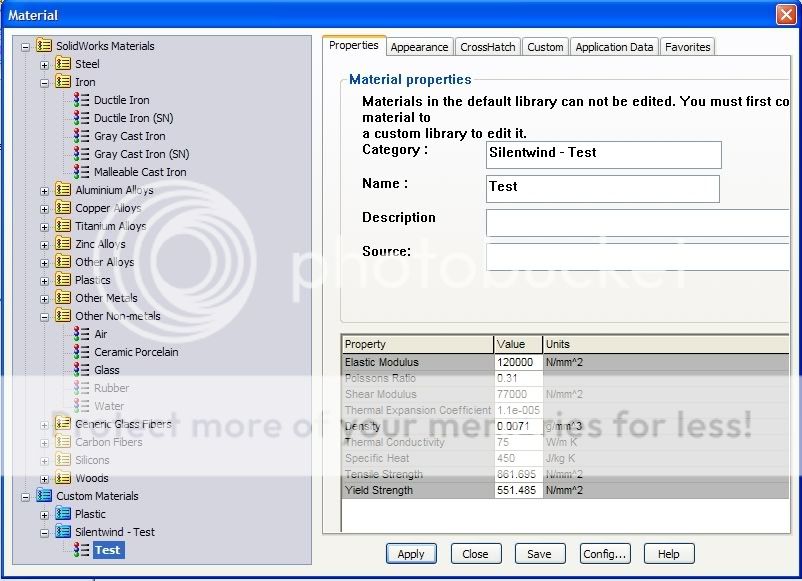Click the custom Plastic category icon
The width and height of the screenshot is (802, 581).
63,513
